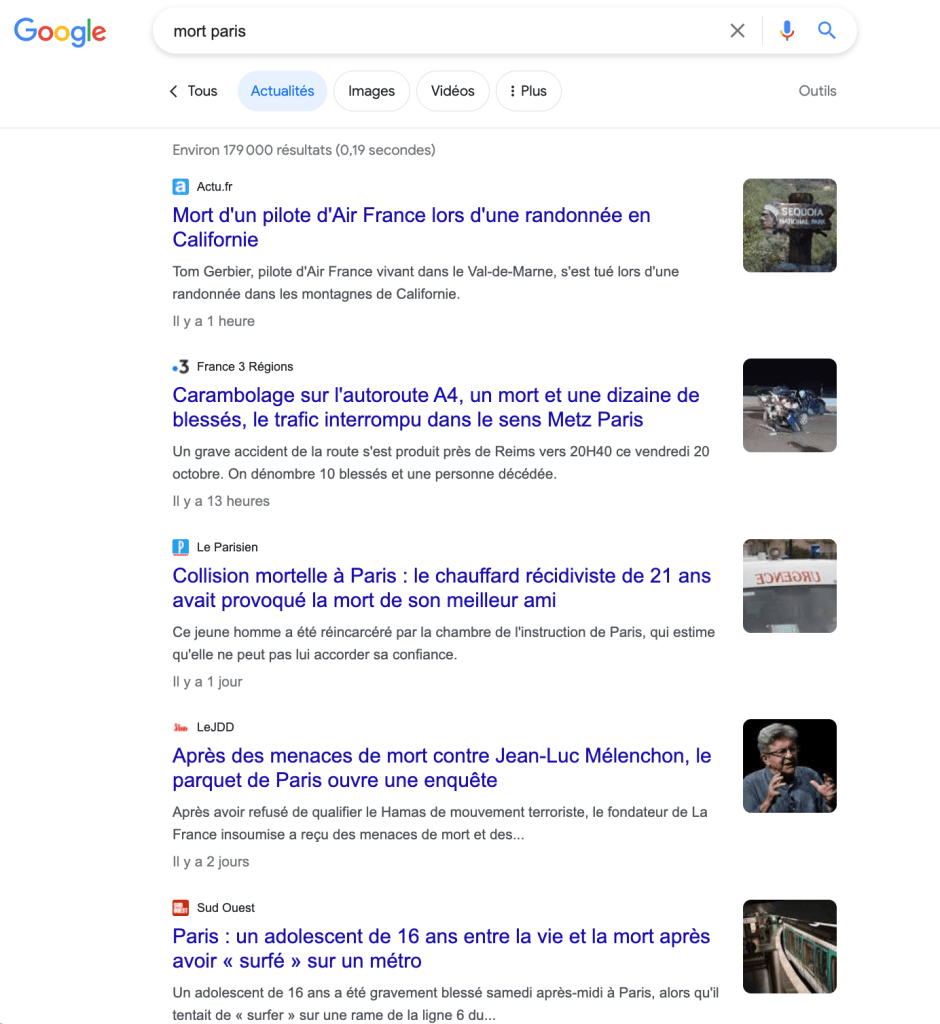
Task: Click the Sequoia National Park sign thumbnail
Action: (x=789, y=225)
